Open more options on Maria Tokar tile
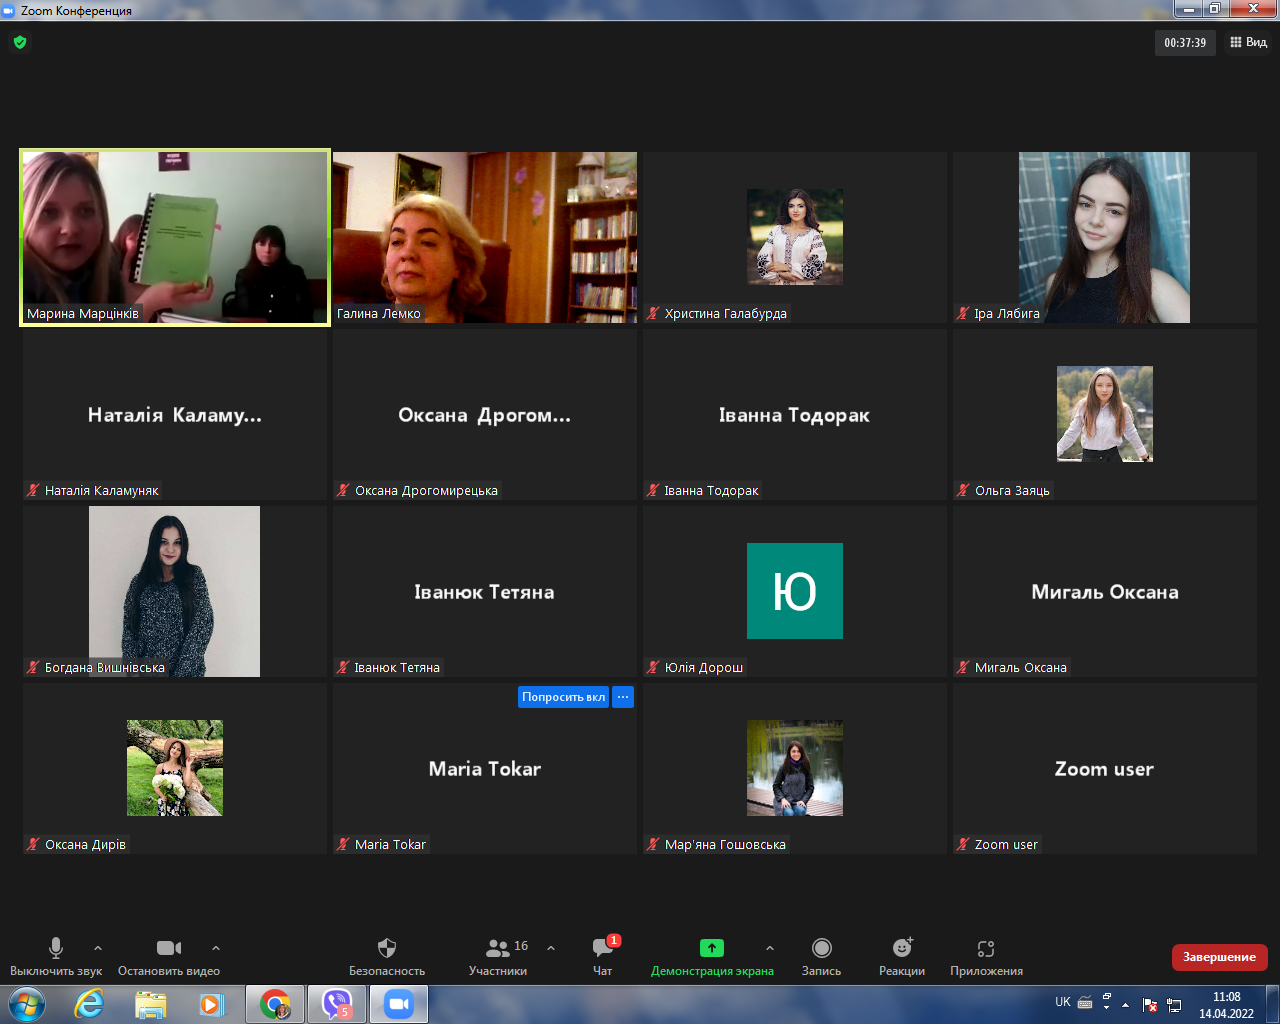Image resolution: width=1280 pixels, height=1024 pixels. [623, 697]
